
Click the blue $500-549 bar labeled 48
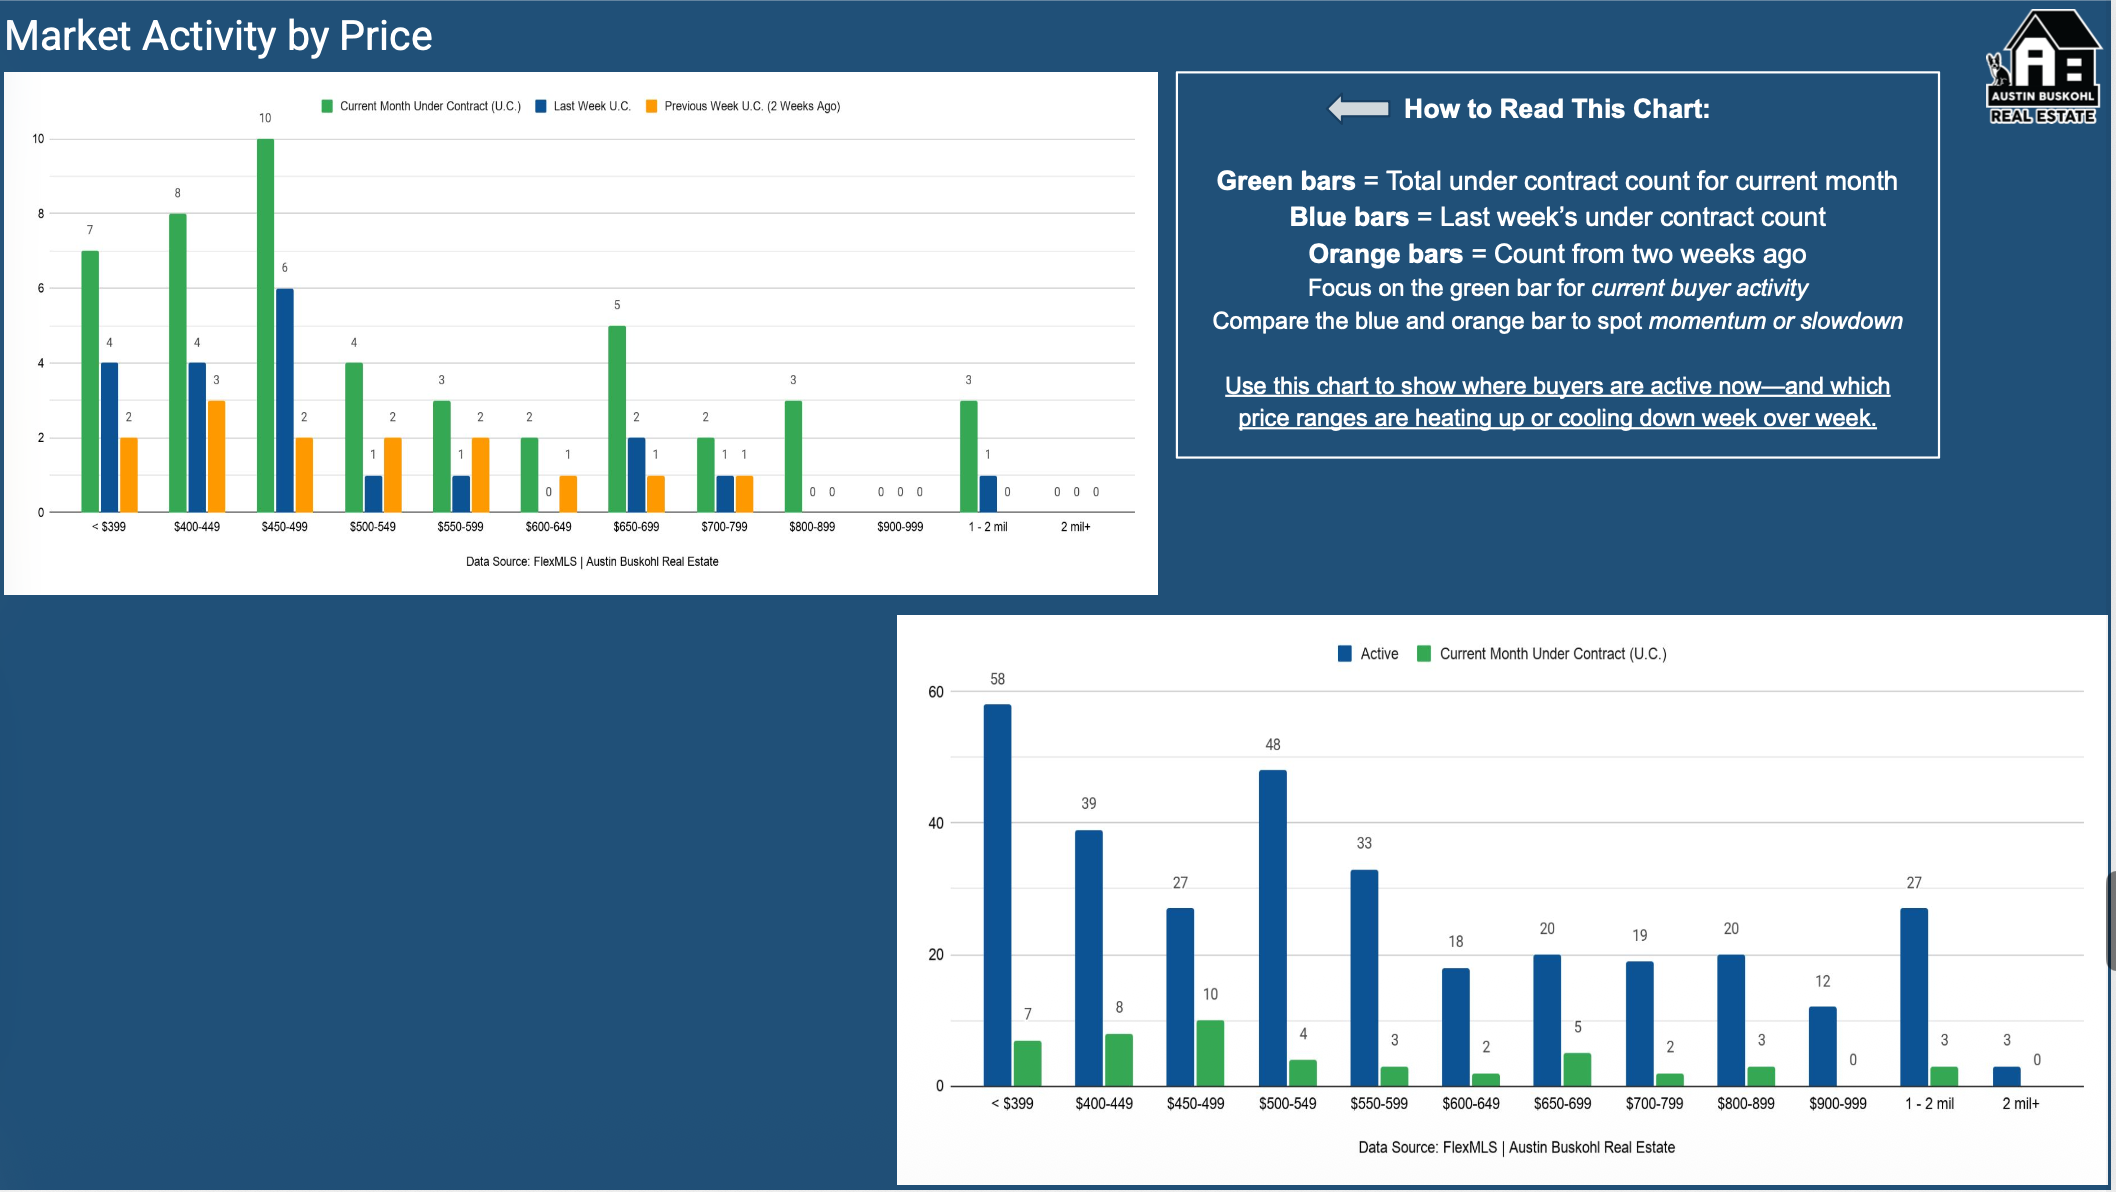point(1272,928)
